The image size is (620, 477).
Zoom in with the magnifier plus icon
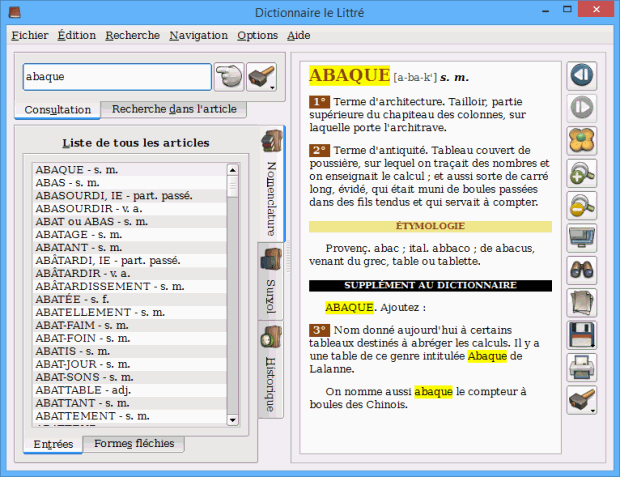[x=582, y=173]
